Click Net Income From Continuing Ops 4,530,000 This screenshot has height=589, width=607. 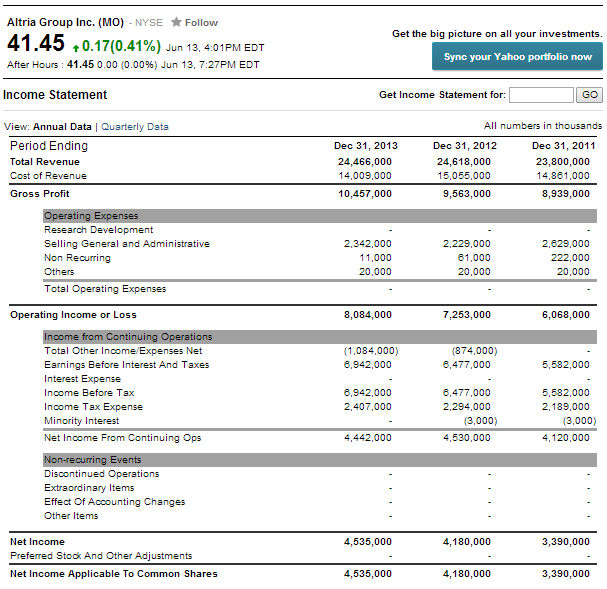click(467, 438)
